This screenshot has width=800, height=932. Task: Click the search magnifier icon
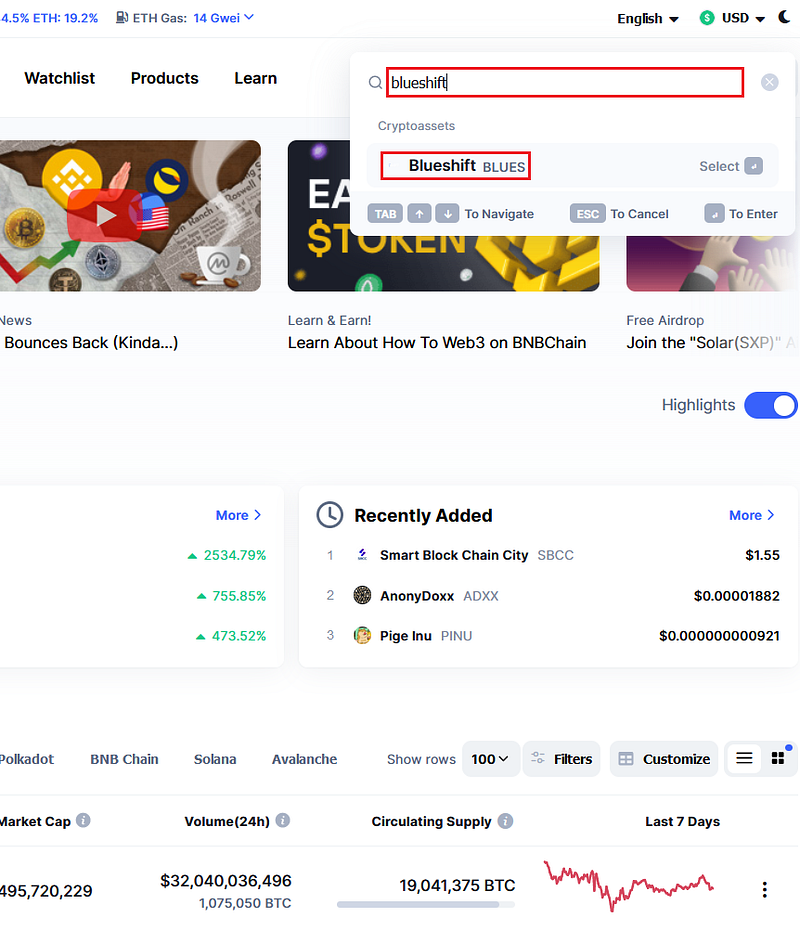point(375,82)
